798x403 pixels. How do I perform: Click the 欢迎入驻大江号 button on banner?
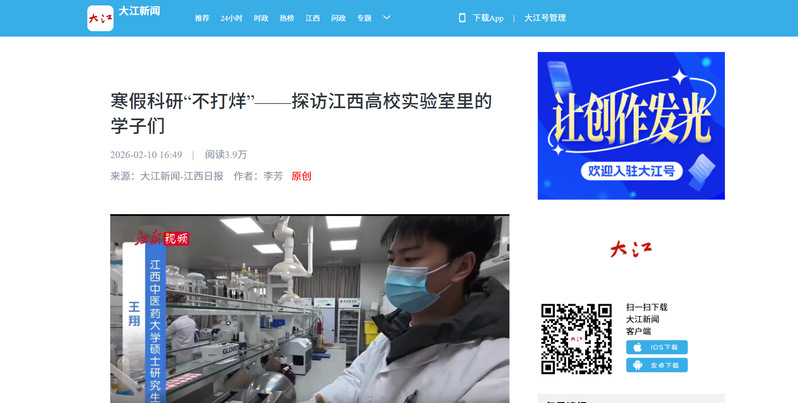coord(632,171)
